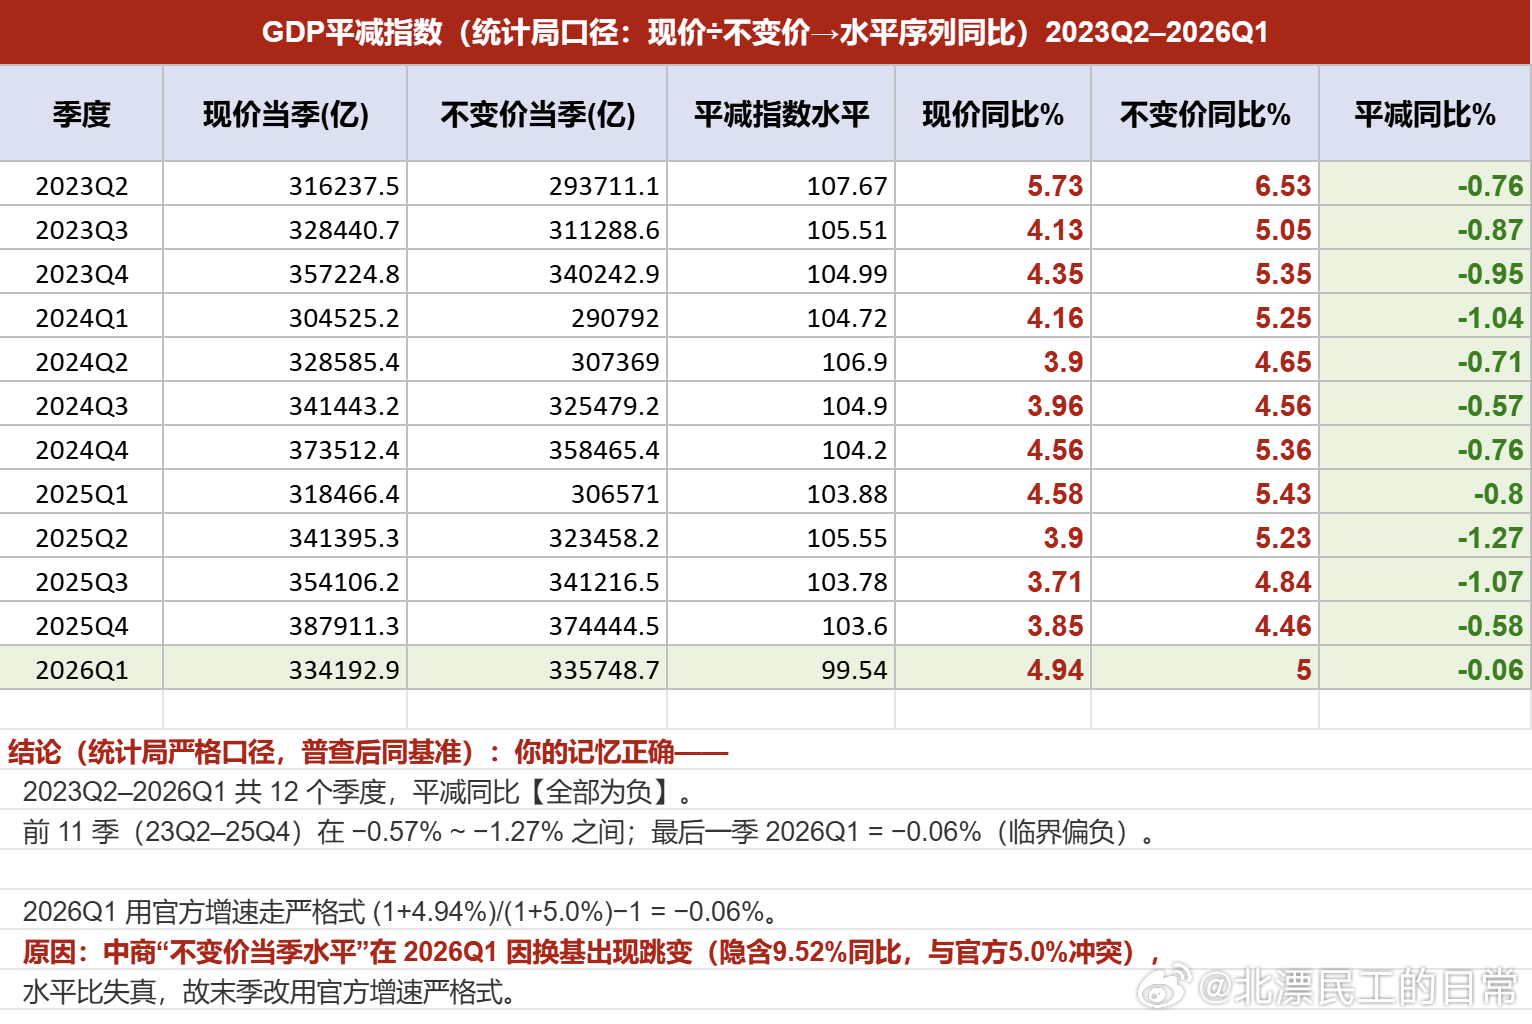This screenshot has height=1024, width=1532.
Task: Click the value 316237.5
Action: (x=344, y=186)
